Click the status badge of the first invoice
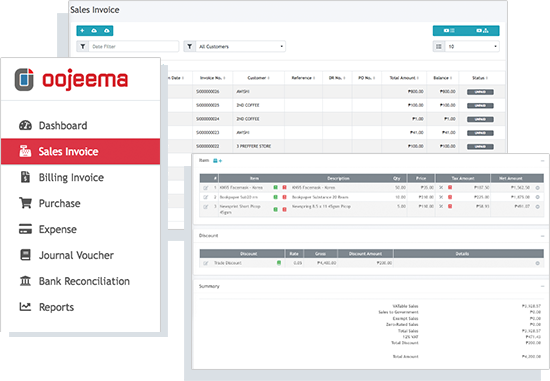Image resolution: width=550 pixels, height=381 pixels. pyautogui.click(x=480, y=92)
